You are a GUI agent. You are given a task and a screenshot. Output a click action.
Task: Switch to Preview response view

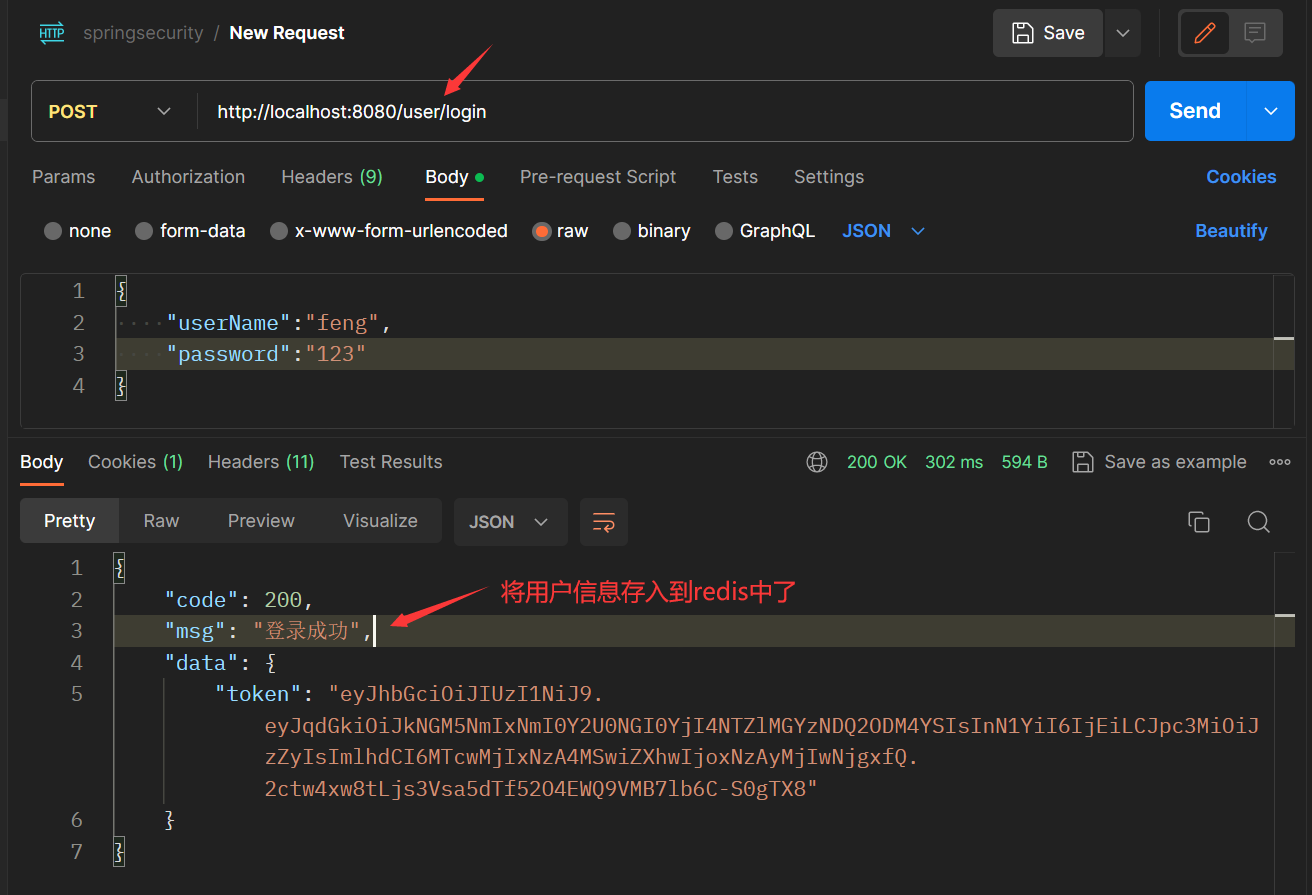[261, 521]
